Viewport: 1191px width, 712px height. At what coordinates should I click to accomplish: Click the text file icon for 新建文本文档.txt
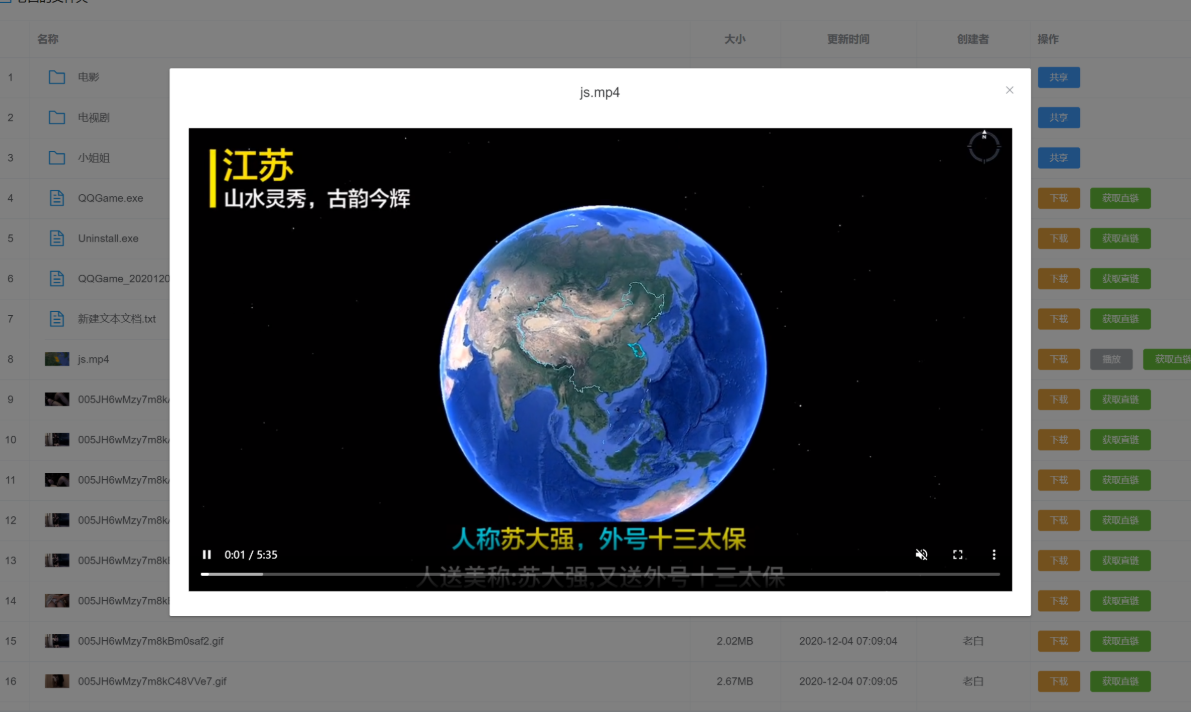pos(57,318)
